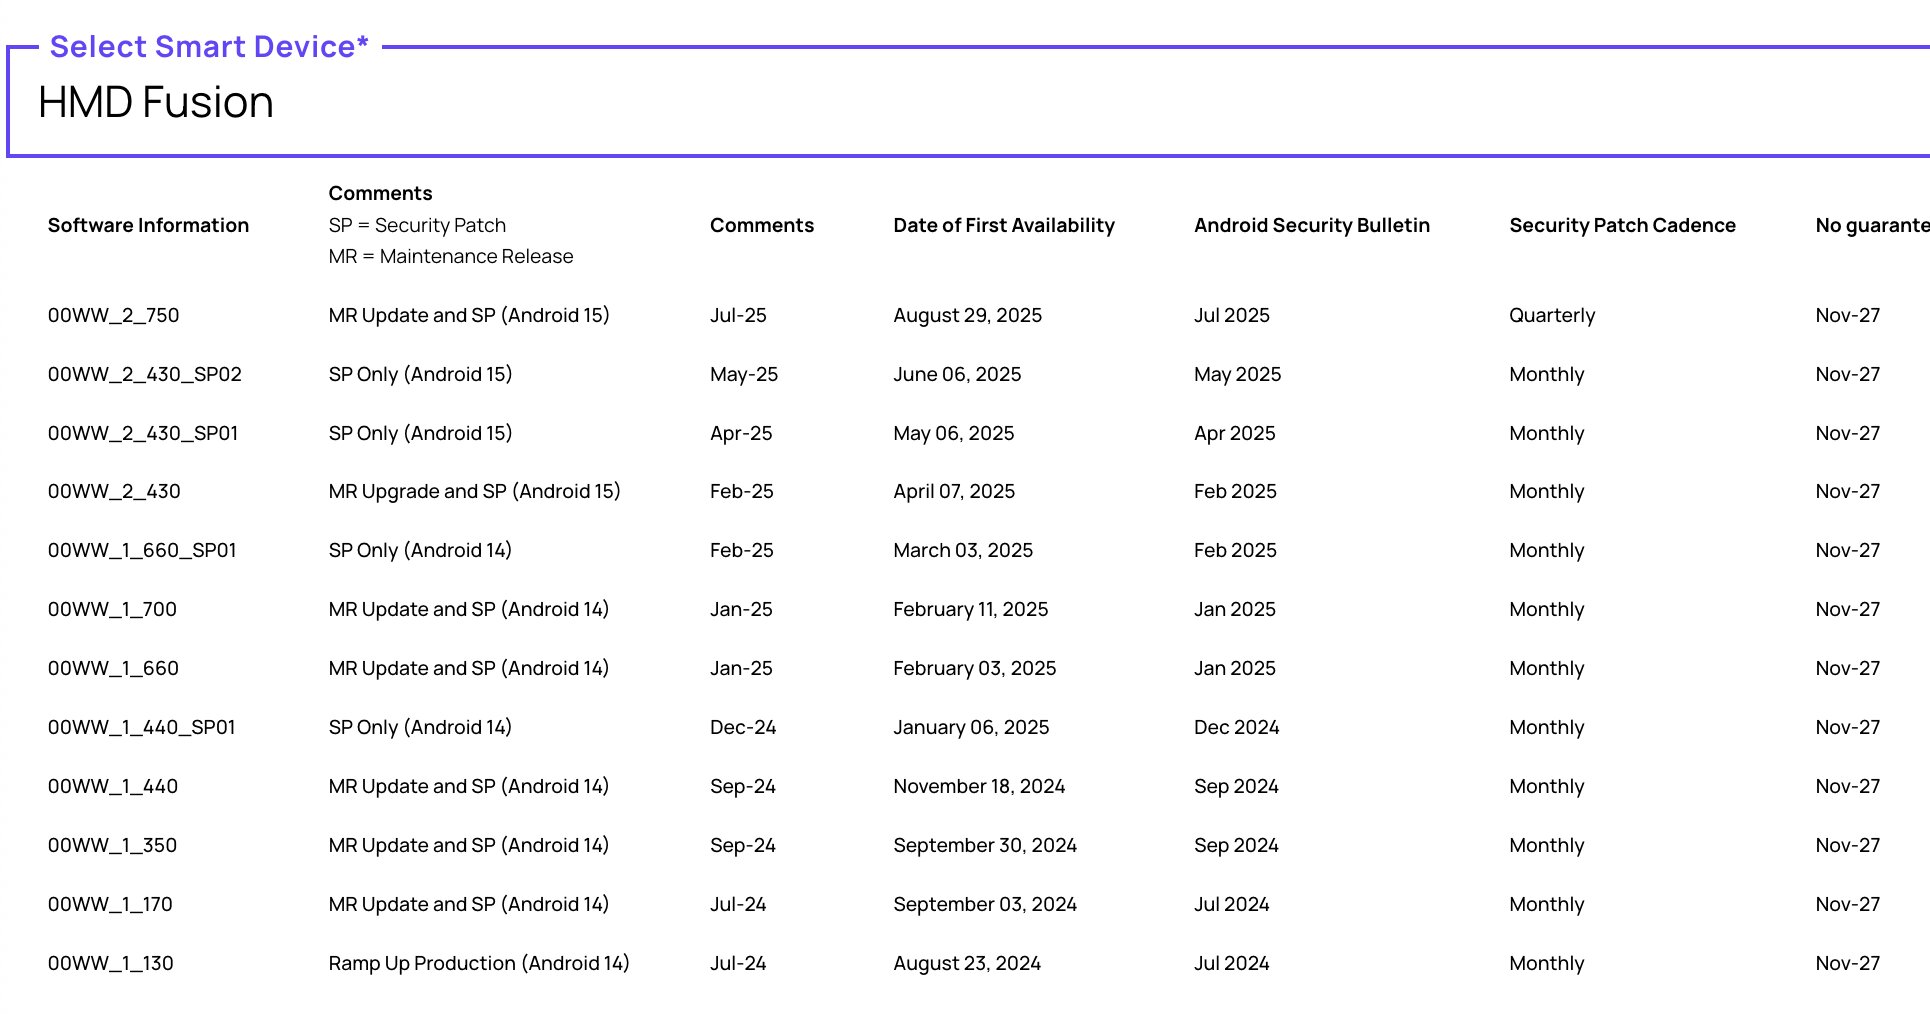This screenshot has height=1014, width=1930.
Task: Click the January 06, 2025 date cell
Action: tap(971, 727)
